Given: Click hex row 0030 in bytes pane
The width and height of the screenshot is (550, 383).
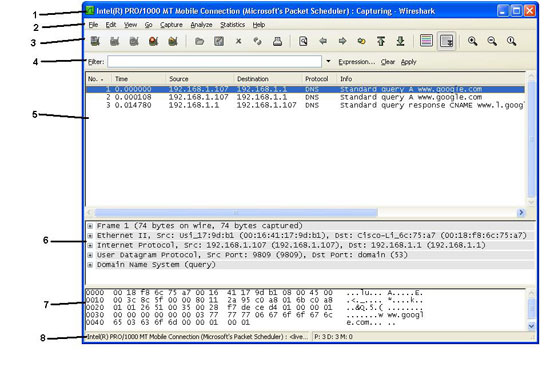Looking at the screenshot, I should tap(254, 315).
